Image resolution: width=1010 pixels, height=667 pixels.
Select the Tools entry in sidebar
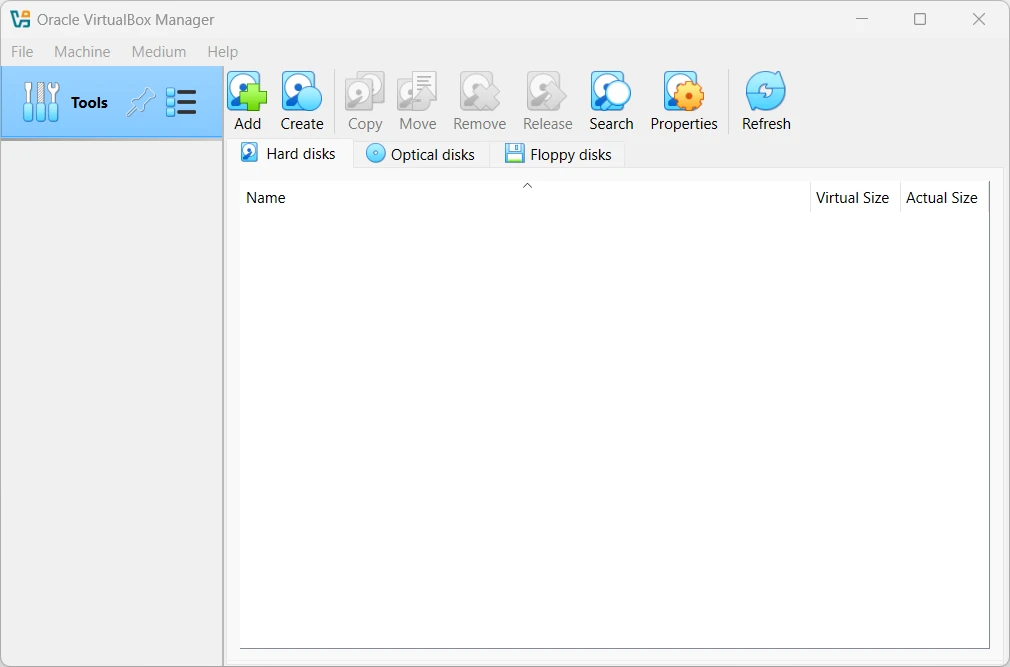point(111,102)
